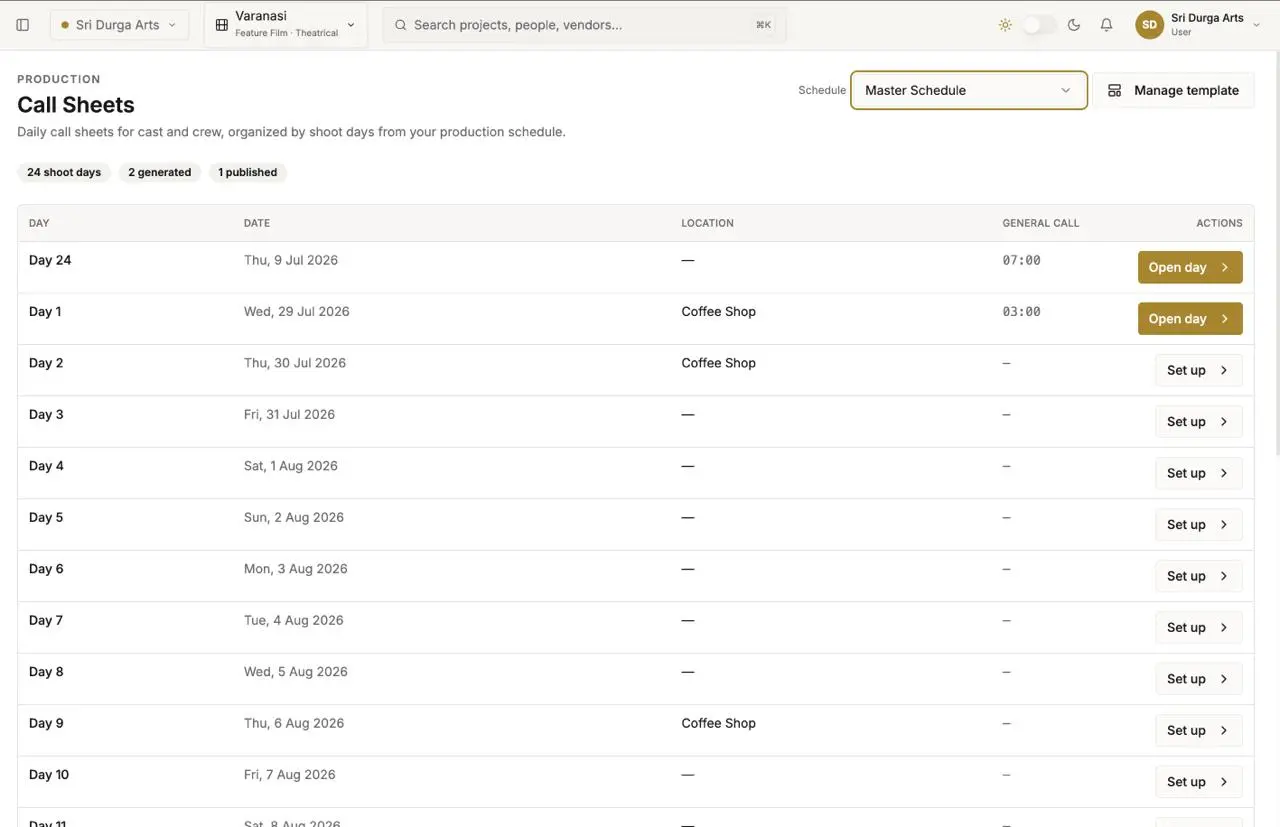This screenshot has width=1280, height=827.
Task: Set up call sheet for Day 7
Action: (1198, 628)
